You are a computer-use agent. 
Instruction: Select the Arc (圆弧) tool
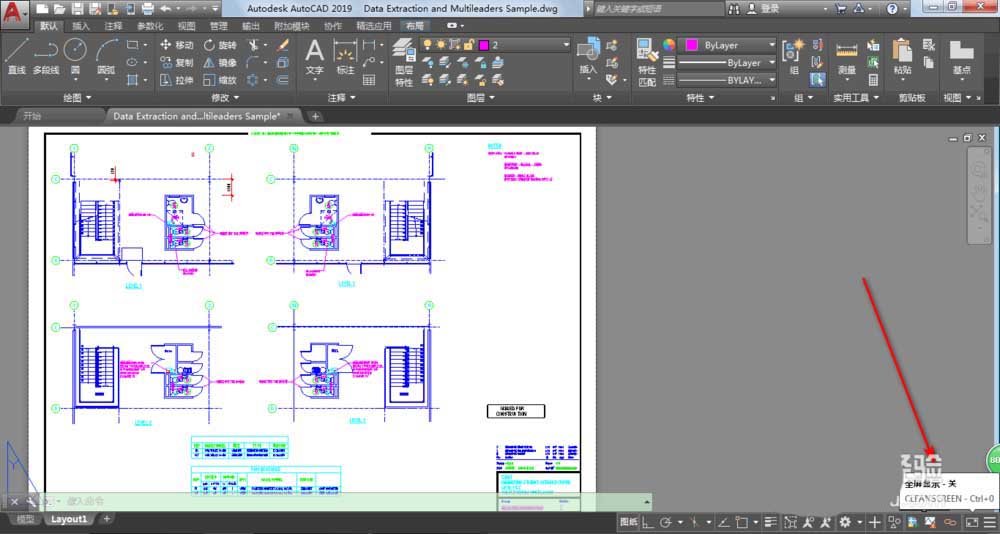tap(107, 57)
